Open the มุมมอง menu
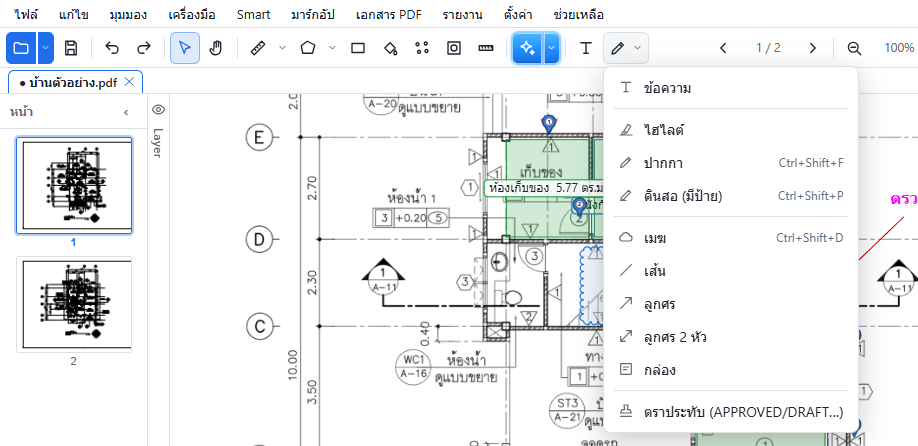Image resolution: width=918 pixels, height=446 pixels. tap(128, 15)
